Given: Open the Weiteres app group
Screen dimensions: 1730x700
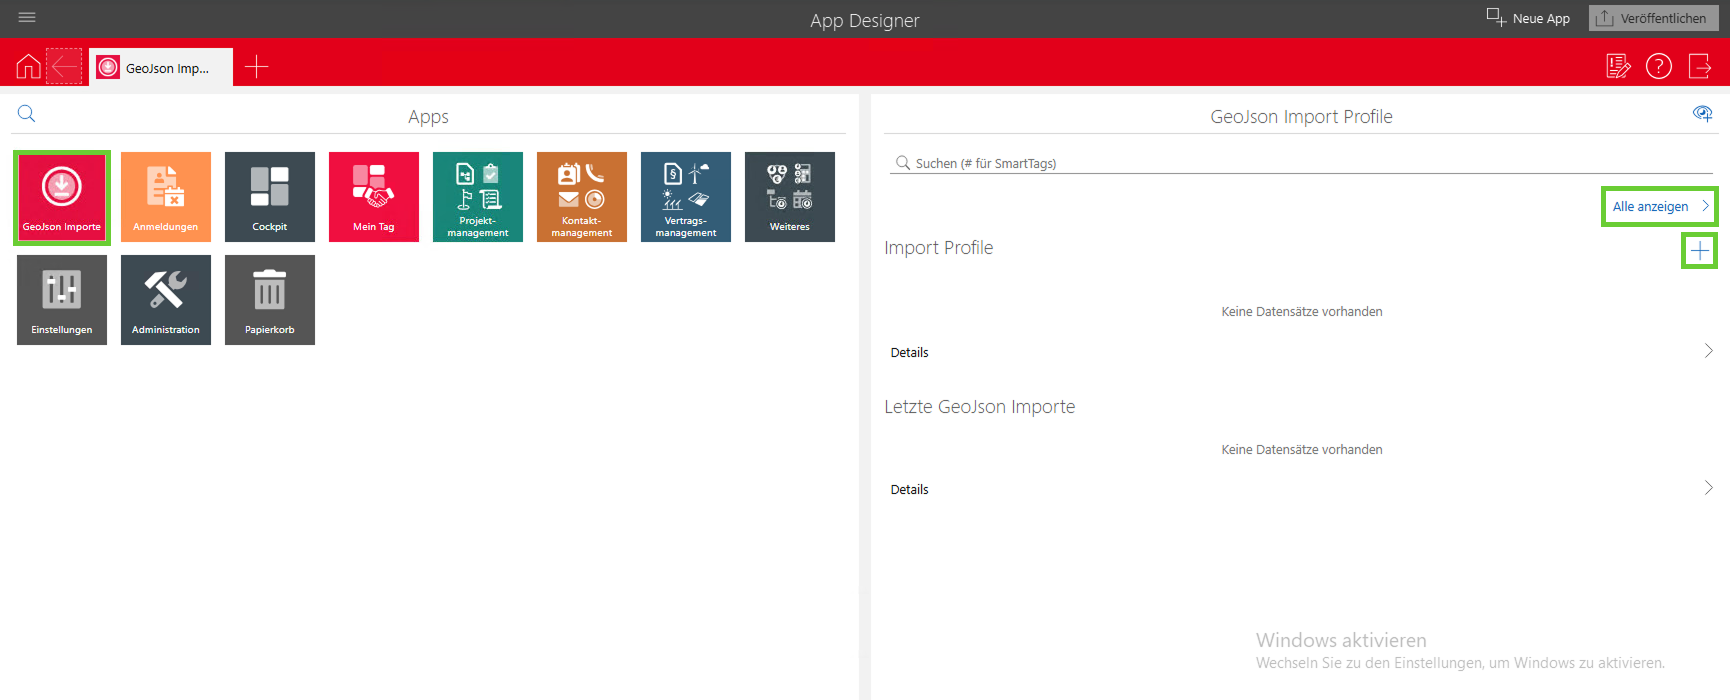Looking at the screenshot, I should [790, 197].
